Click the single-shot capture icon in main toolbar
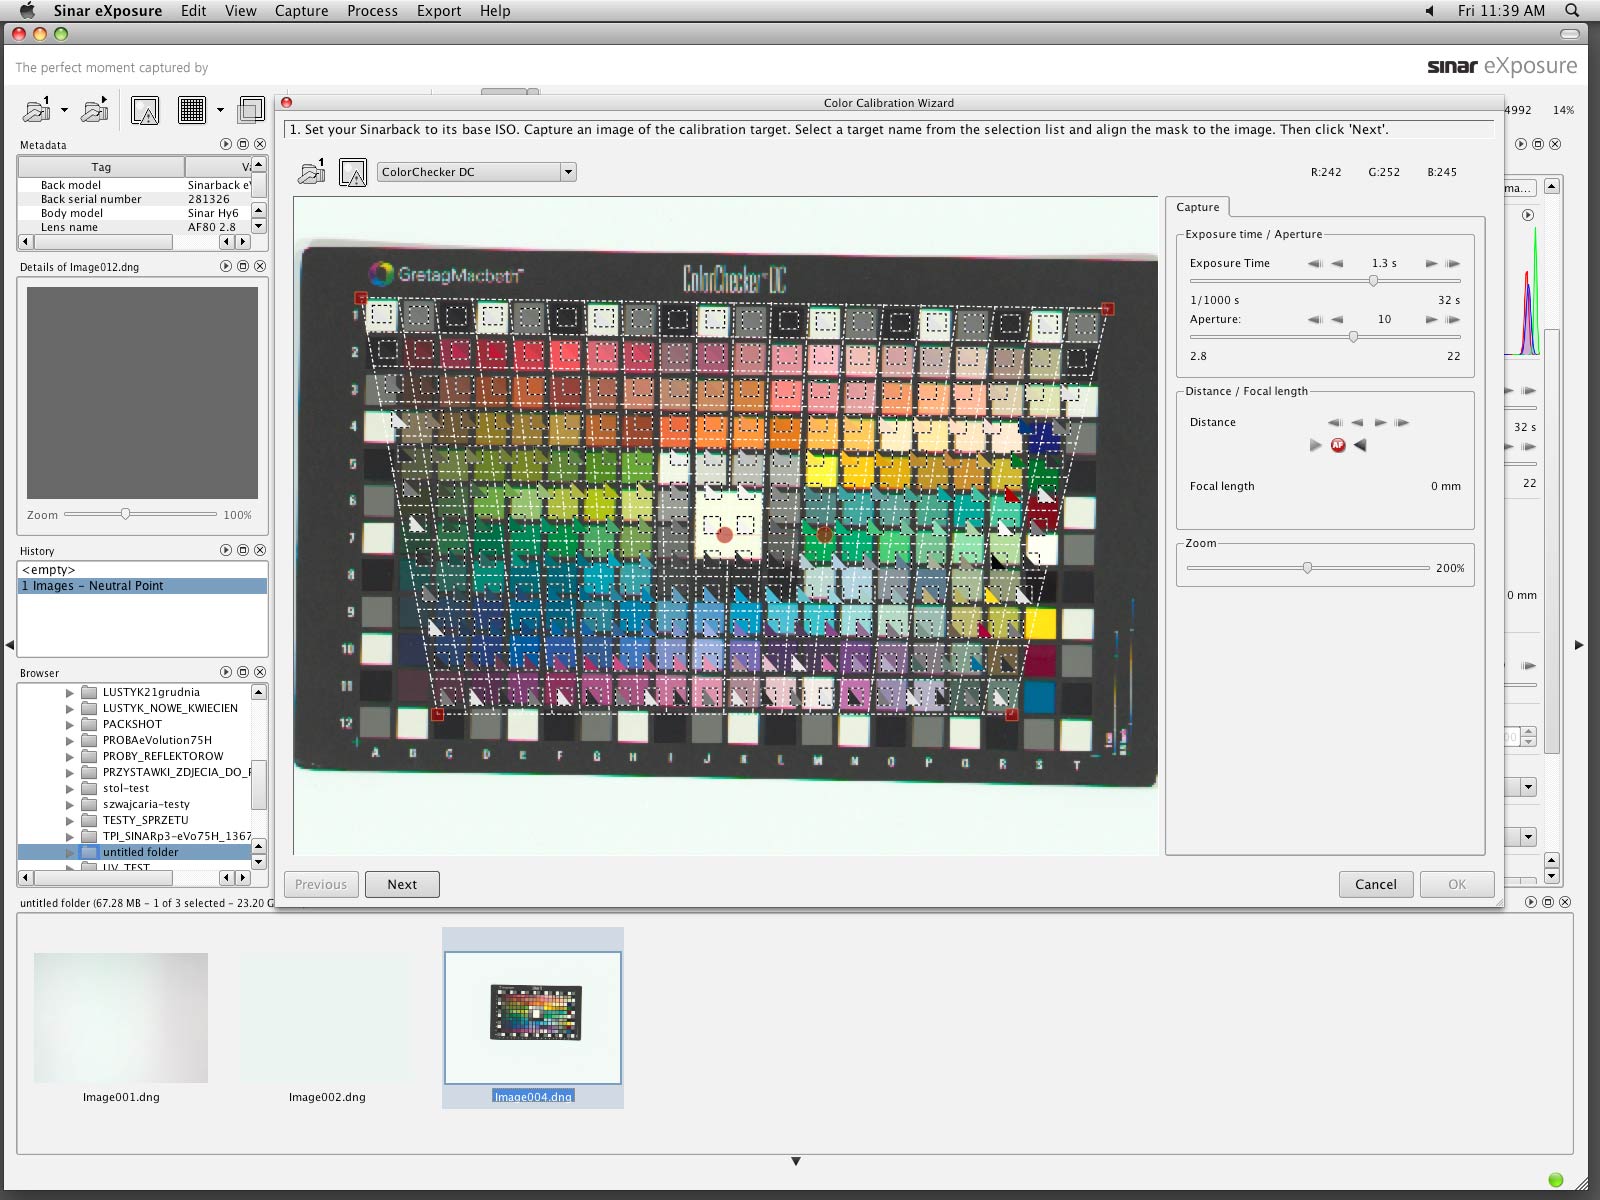The image size is (1600, 1200). 37,109
